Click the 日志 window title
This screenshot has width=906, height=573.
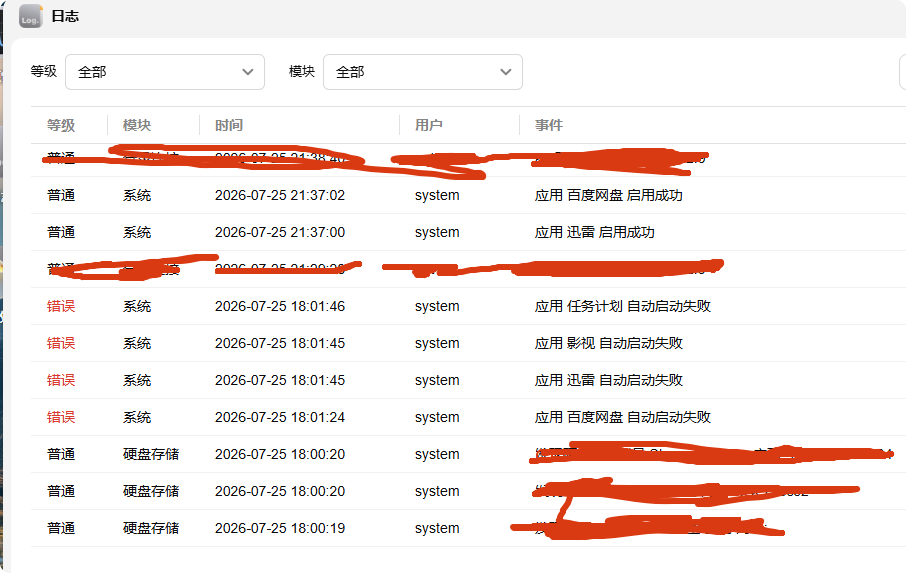coord(65,16)
